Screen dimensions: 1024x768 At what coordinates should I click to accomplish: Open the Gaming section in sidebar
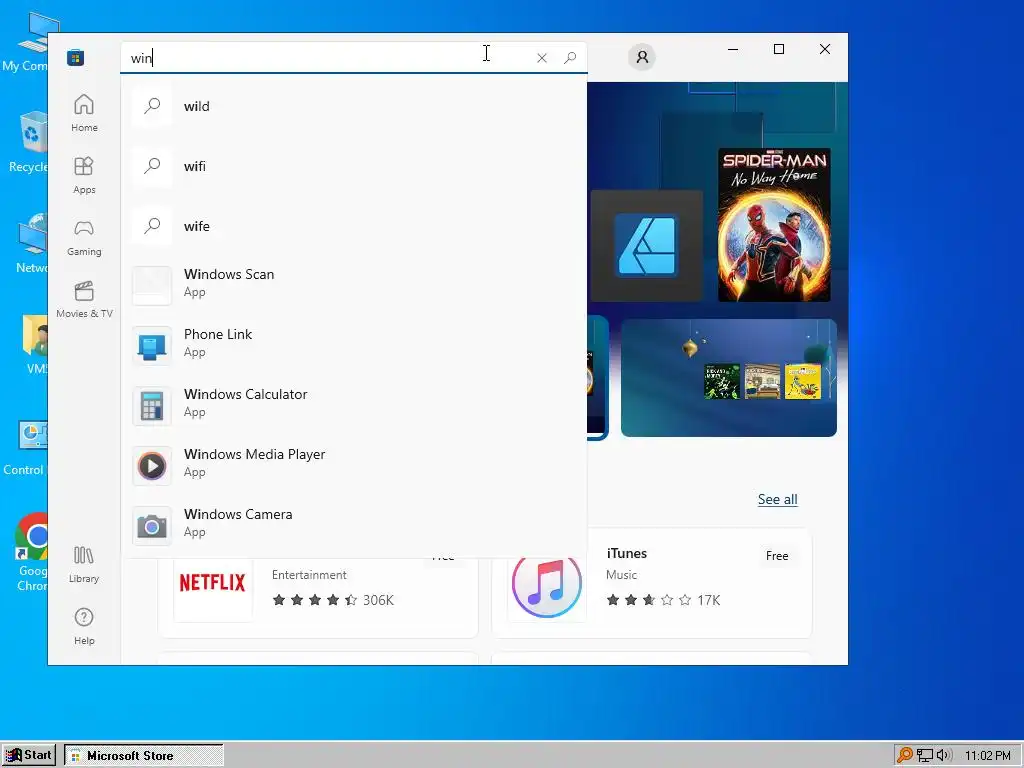(84, 237)
